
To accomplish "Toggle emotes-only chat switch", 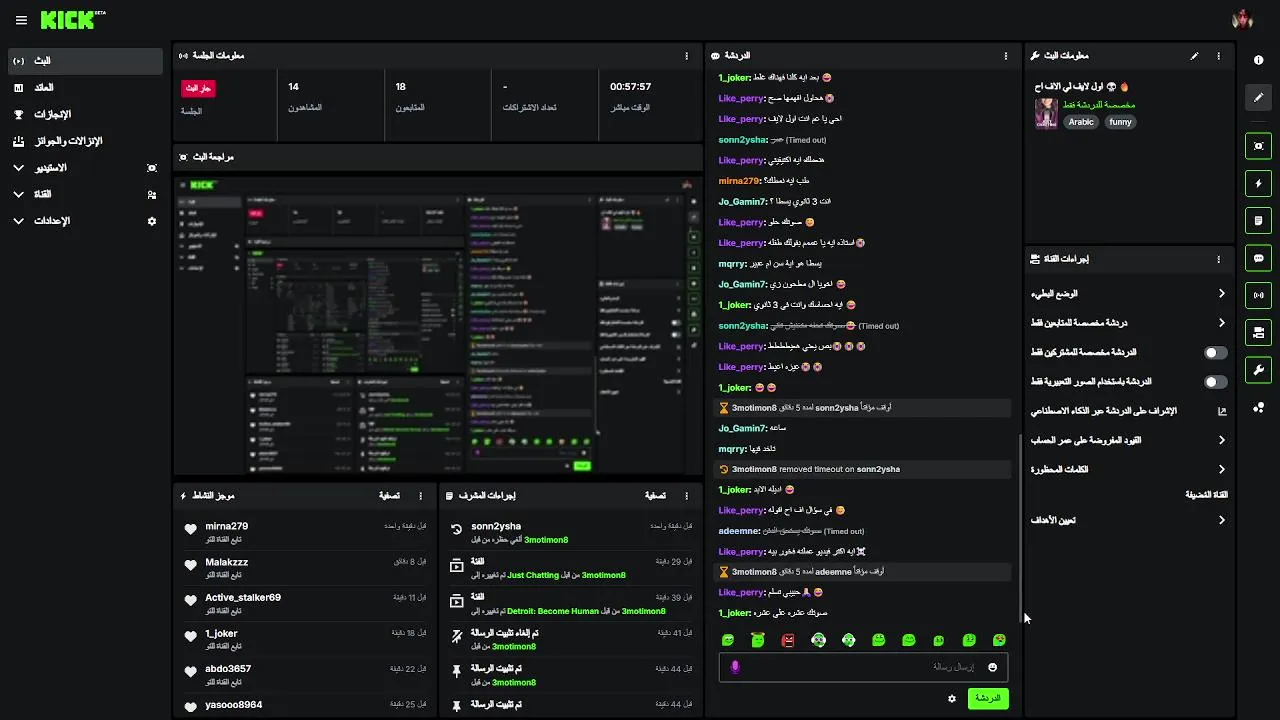I will point(1215,382).
